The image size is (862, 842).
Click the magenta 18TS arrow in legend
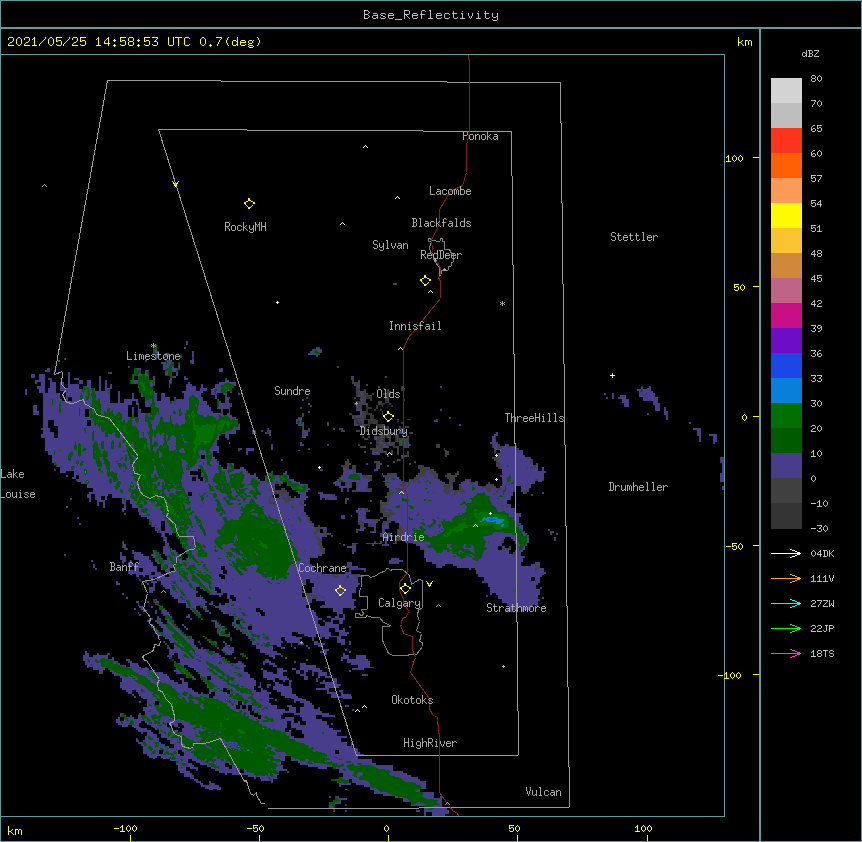(786, 653)
